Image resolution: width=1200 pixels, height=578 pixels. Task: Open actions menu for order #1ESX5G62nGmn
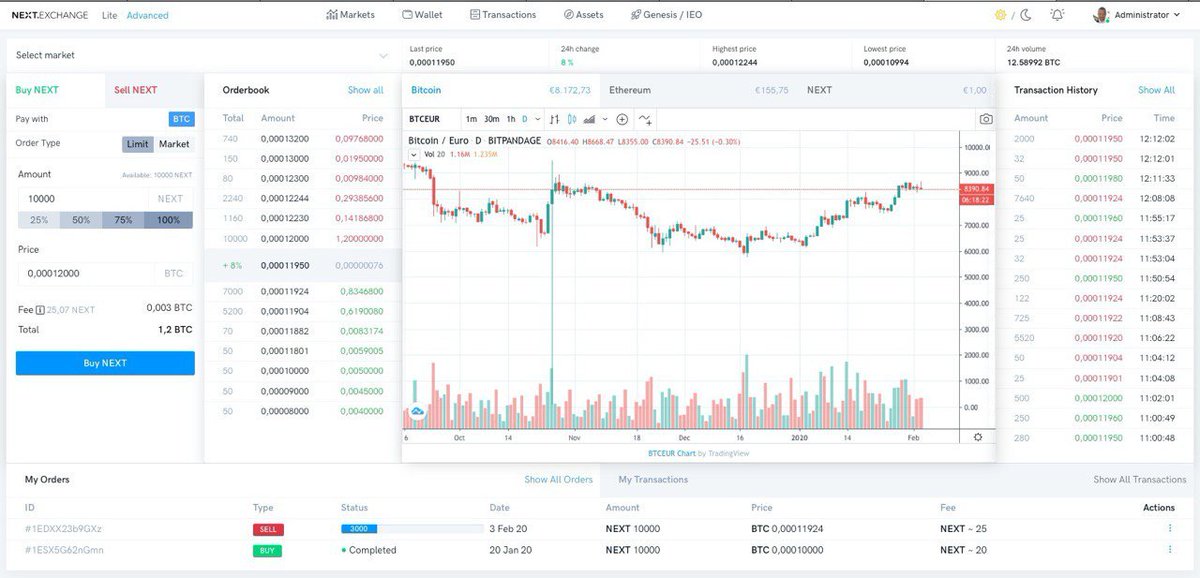tap(1169, 550)
